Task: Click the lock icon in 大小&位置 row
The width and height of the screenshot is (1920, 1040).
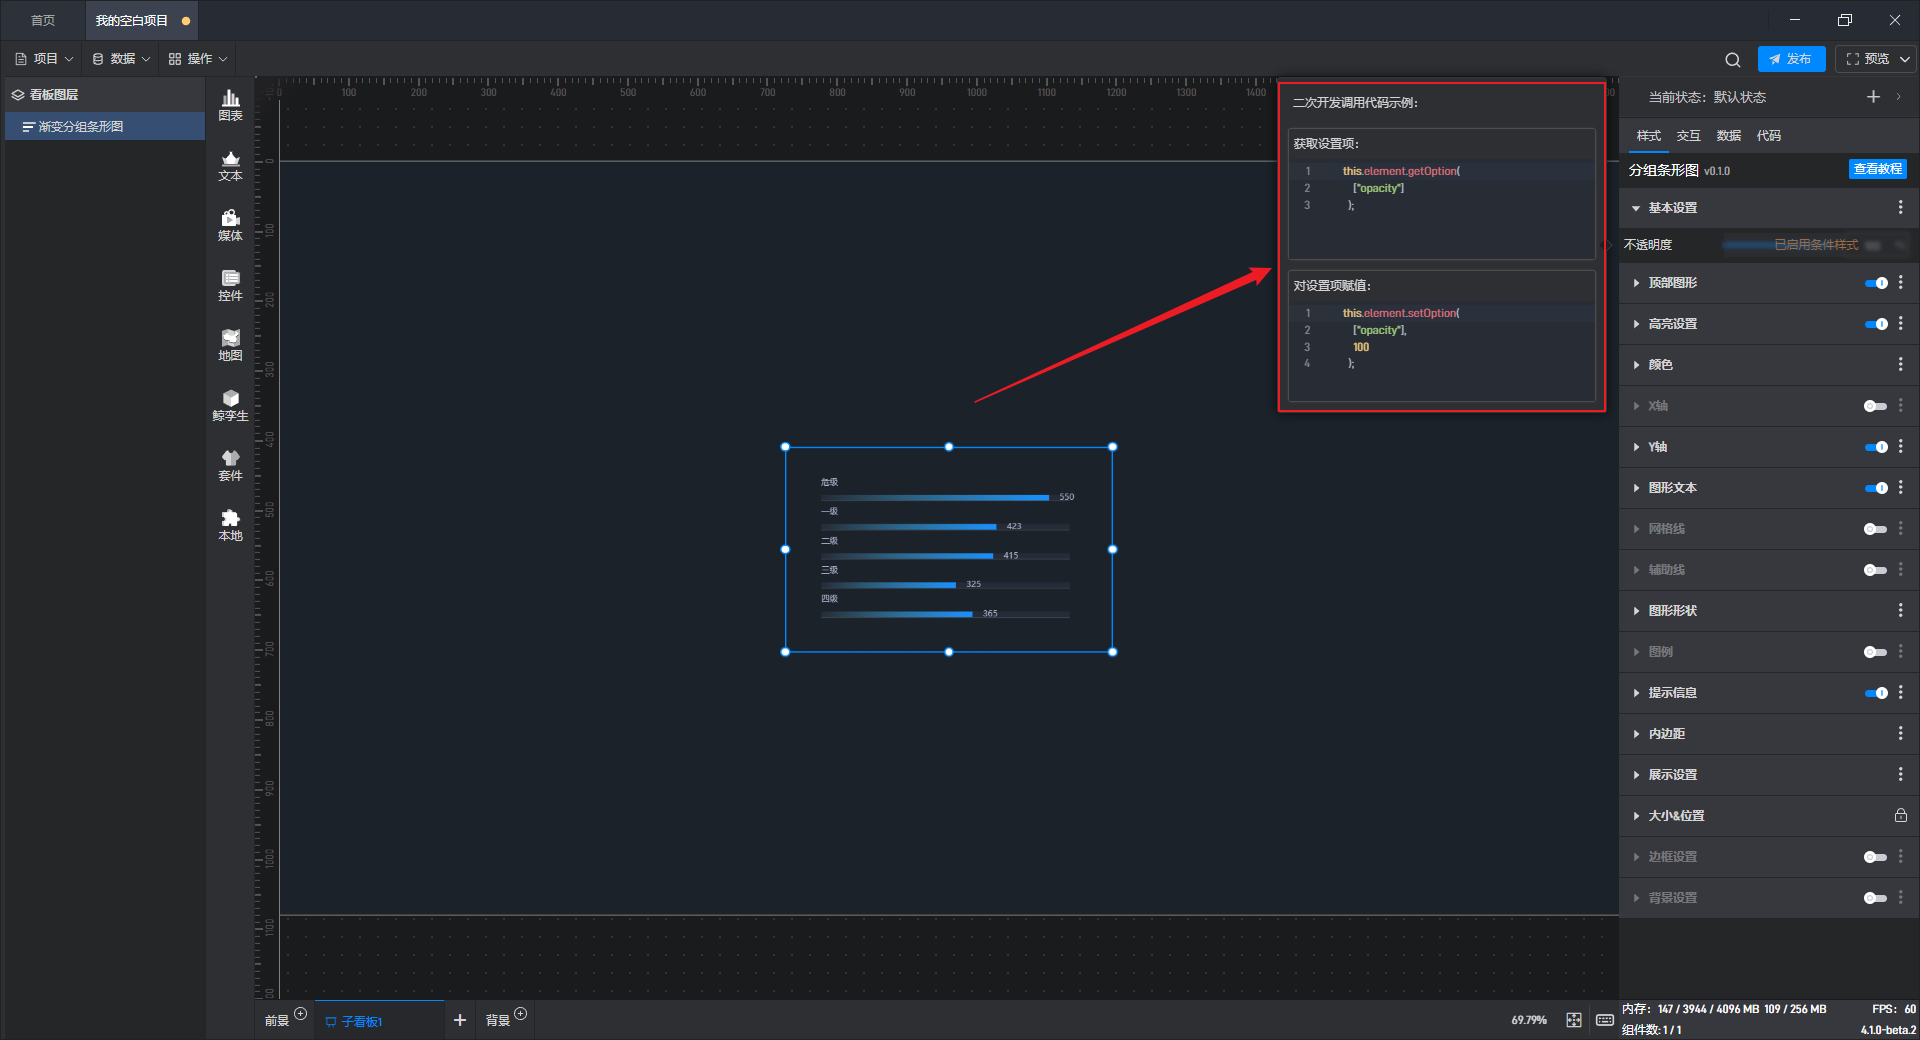Action: pos(1900,816)
